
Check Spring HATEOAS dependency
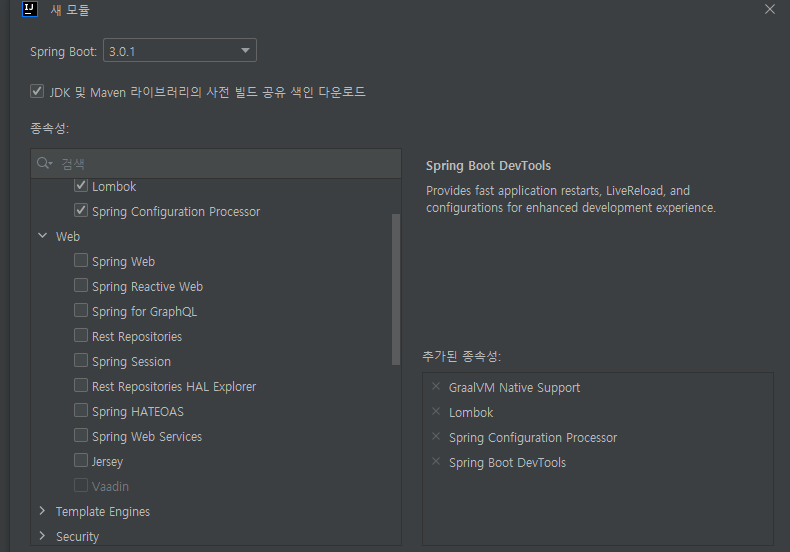(x=81, y=410)
